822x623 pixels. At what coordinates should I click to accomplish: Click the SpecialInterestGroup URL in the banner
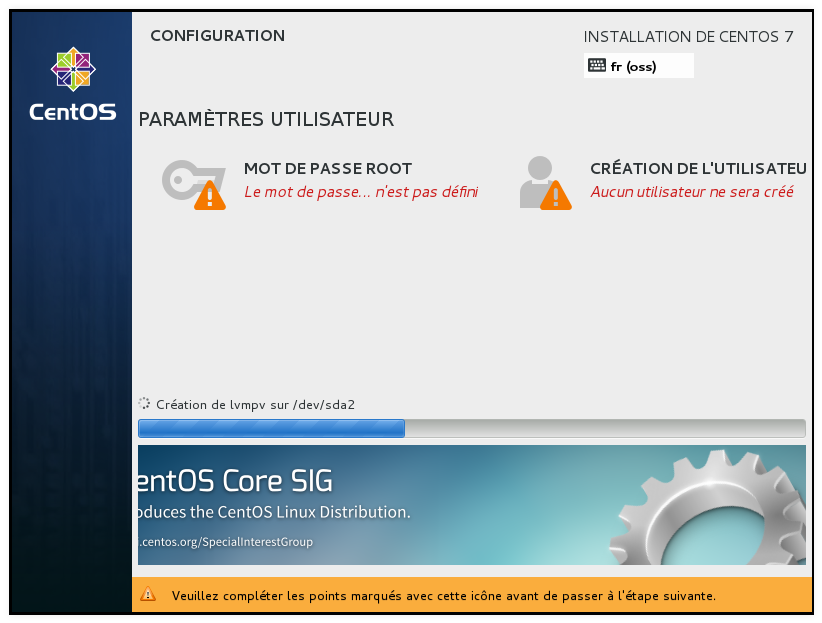click(x=225, y=542)
